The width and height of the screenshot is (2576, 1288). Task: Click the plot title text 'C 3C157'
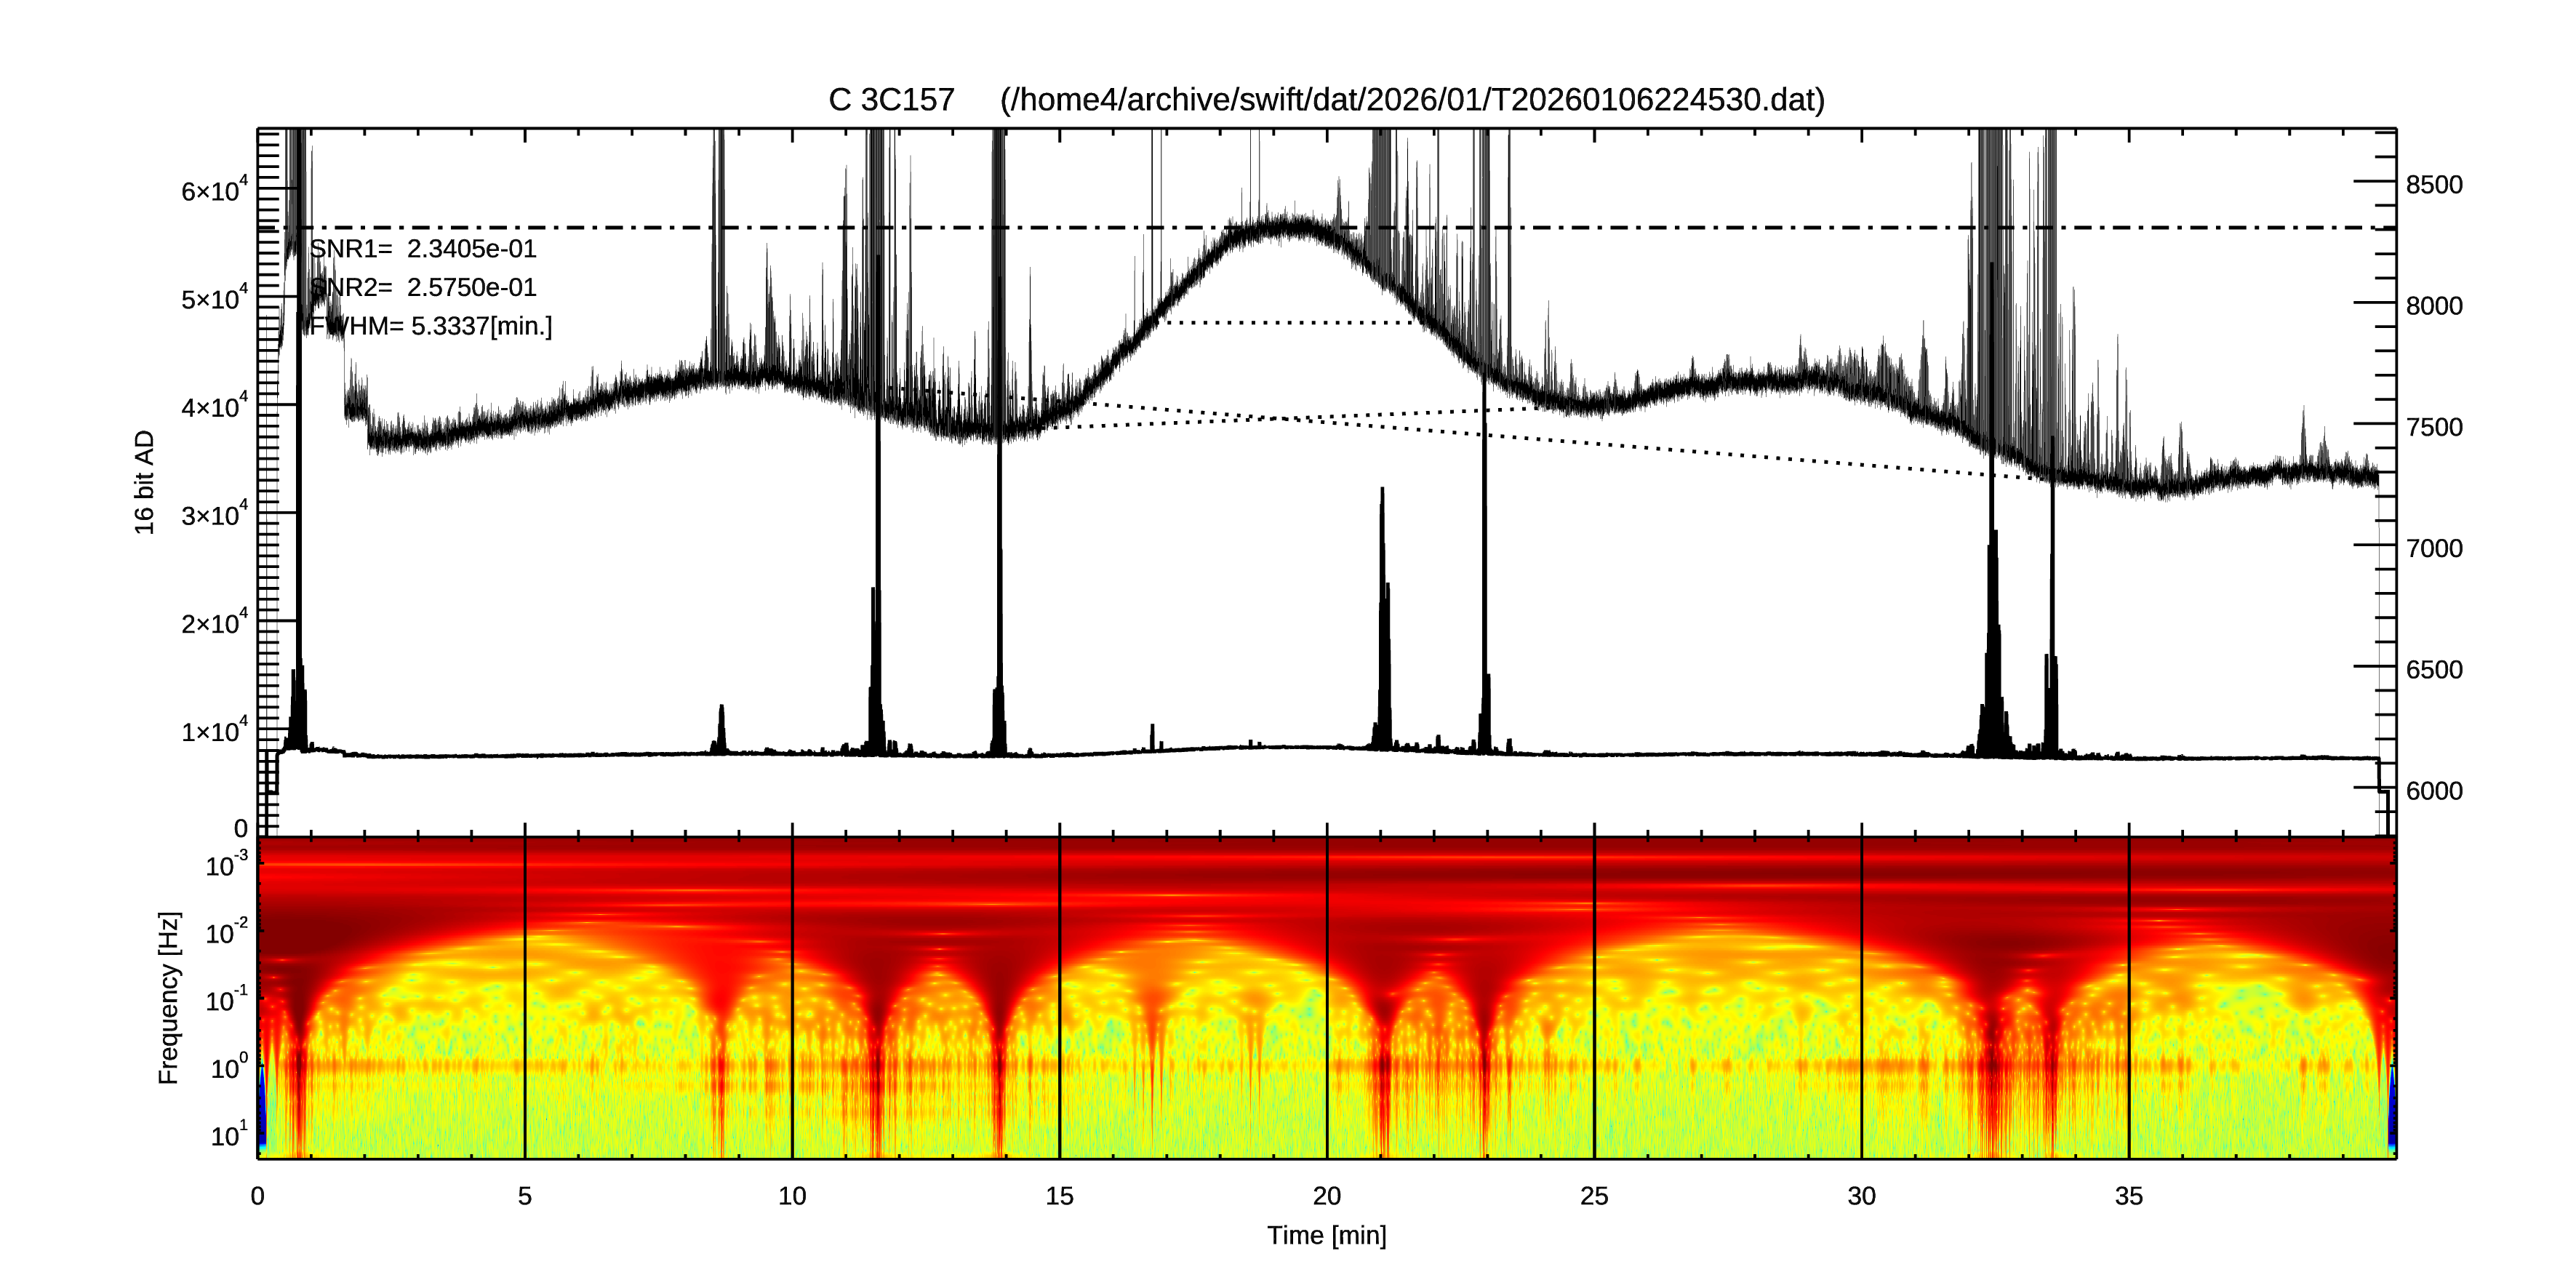tap(890, 101)
